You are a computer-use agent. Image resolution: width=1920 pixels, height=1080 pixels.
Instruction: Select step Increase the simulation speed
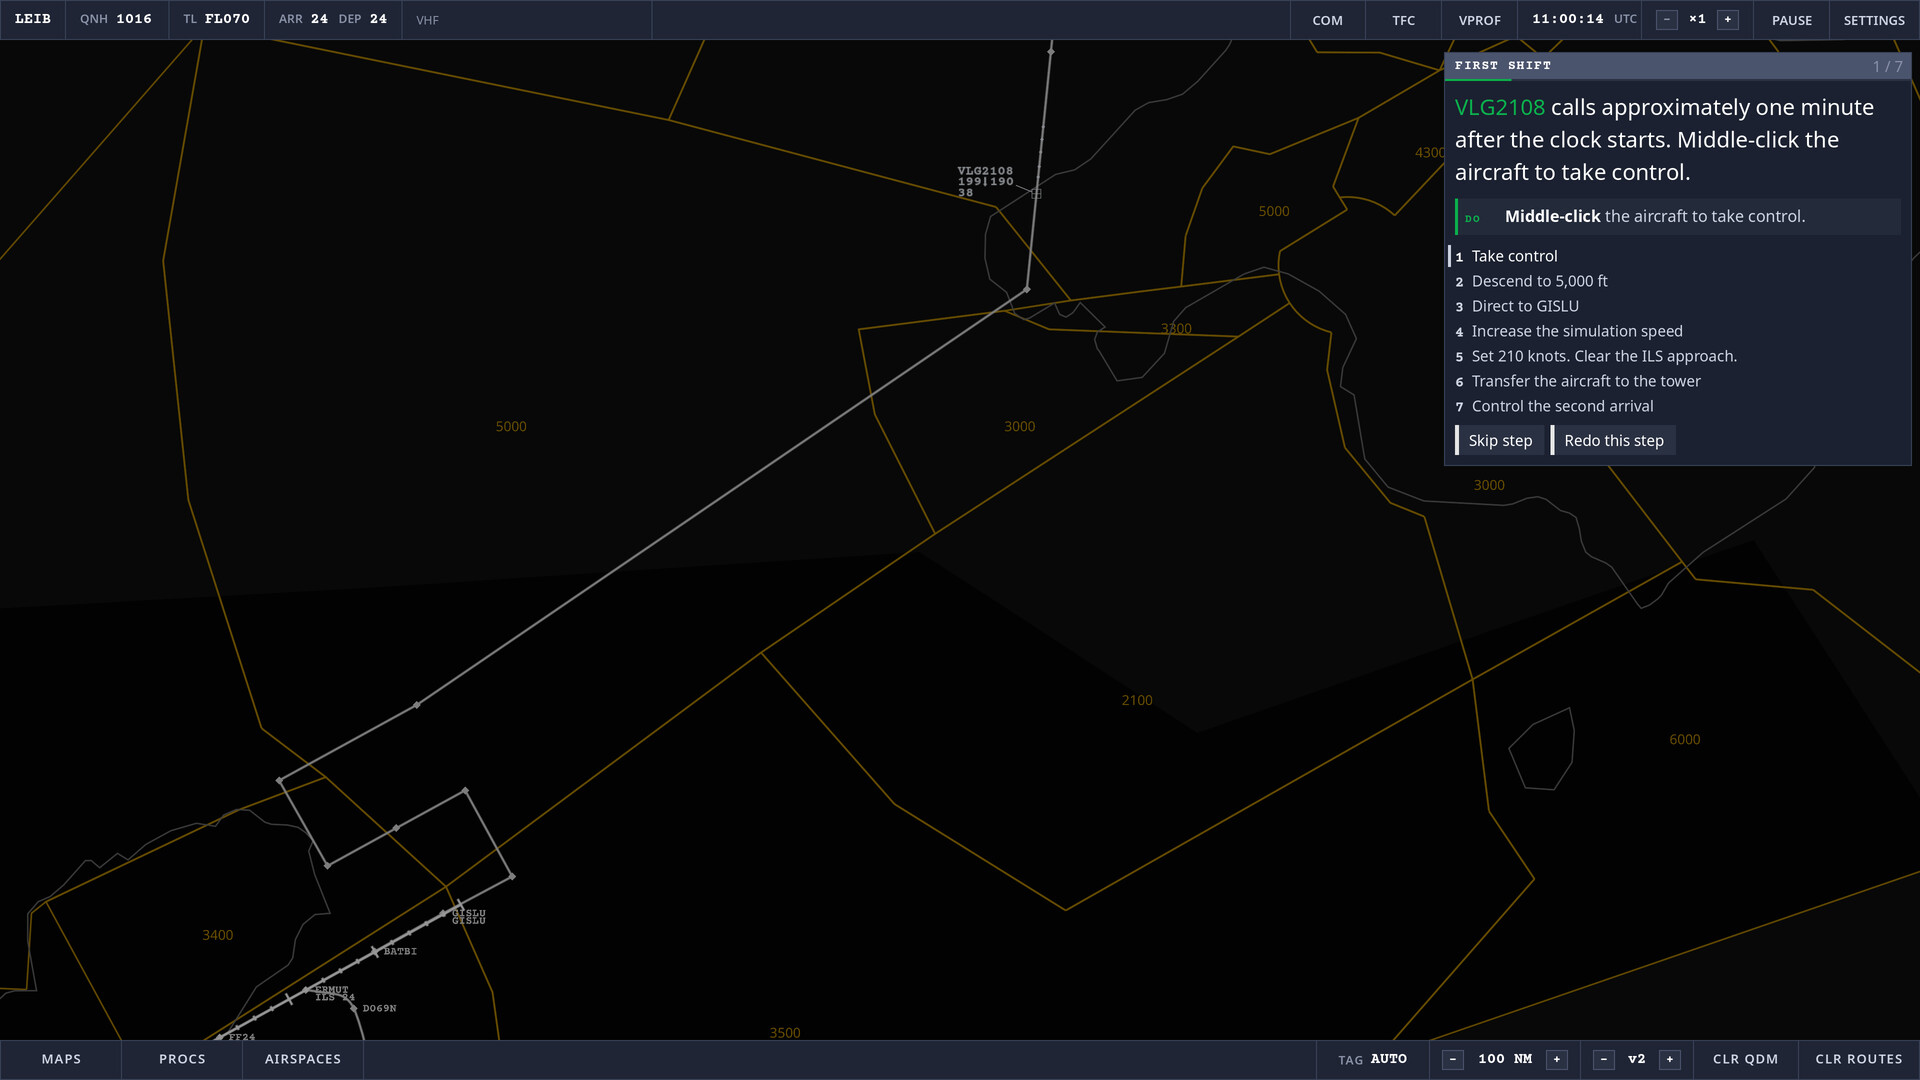tap(1676, 331)
